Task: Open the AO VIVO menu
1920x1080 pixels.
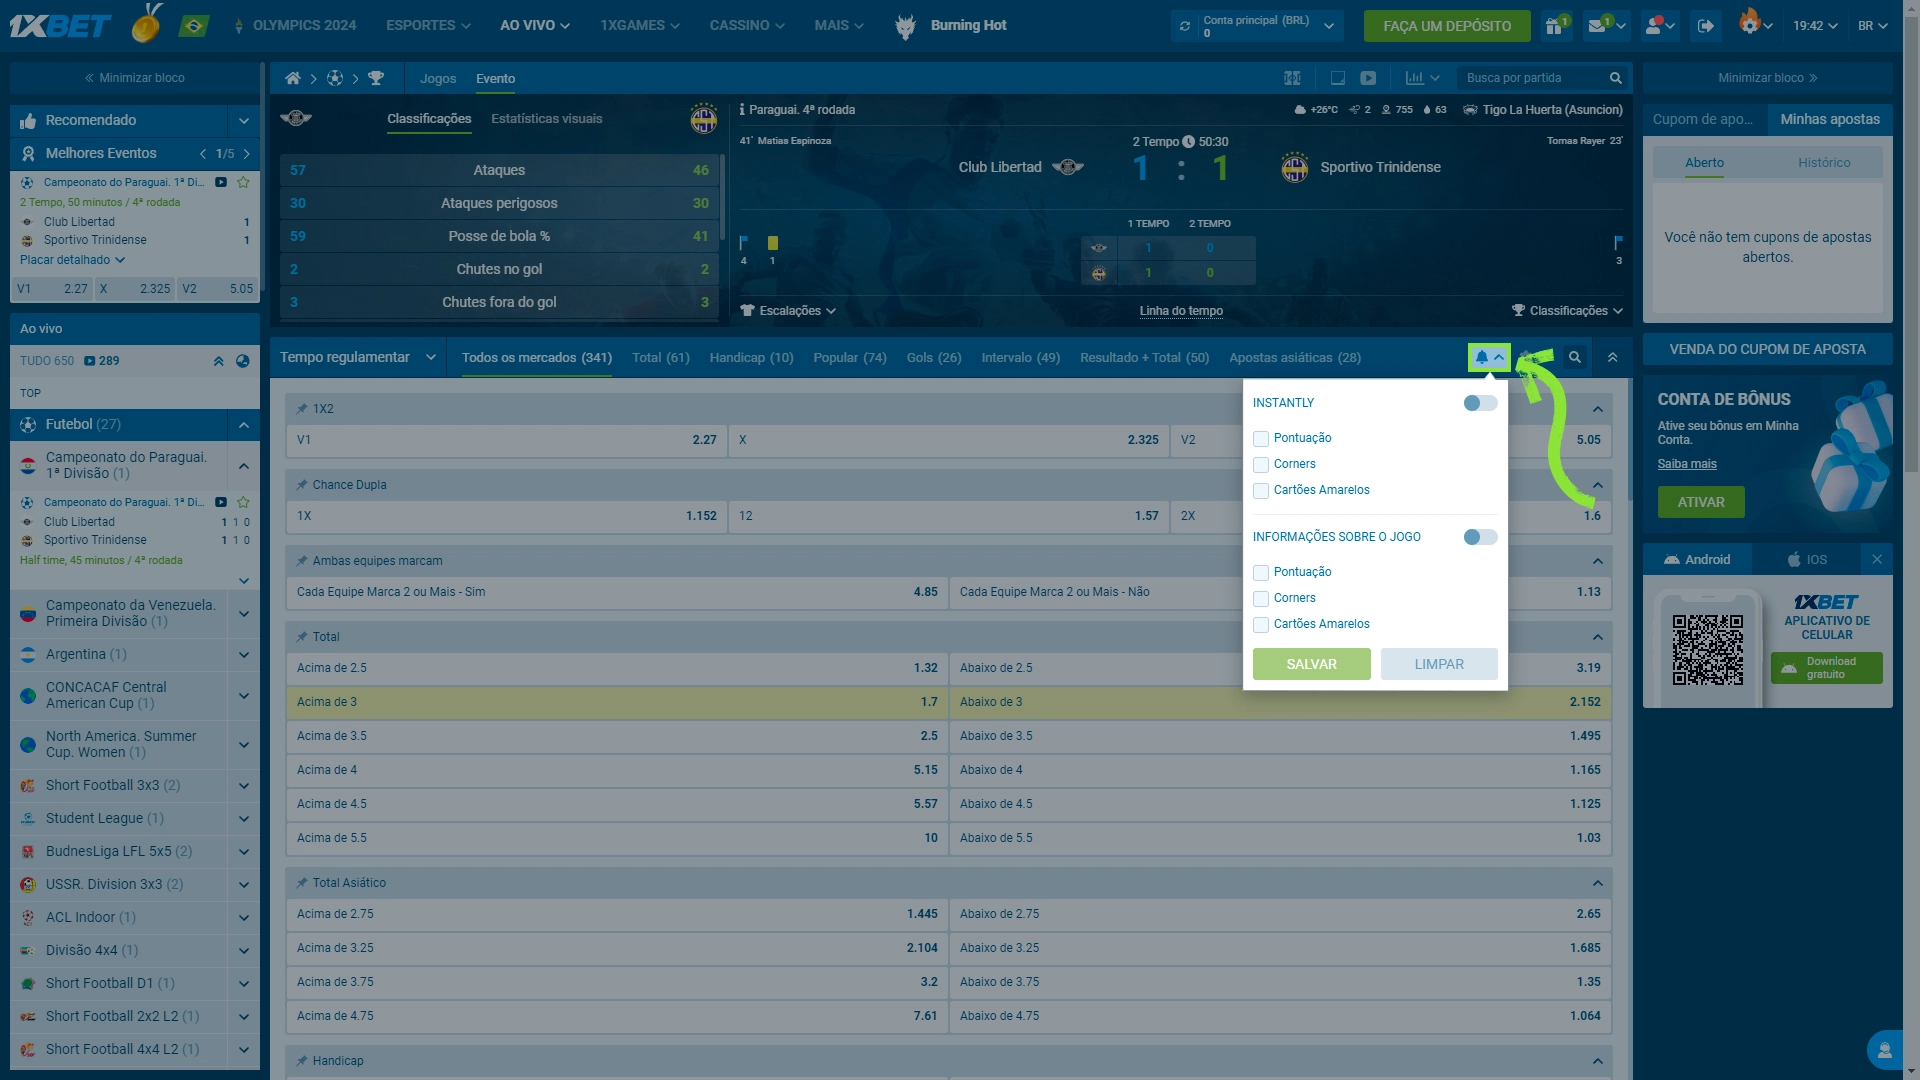Action: (535, 26)
